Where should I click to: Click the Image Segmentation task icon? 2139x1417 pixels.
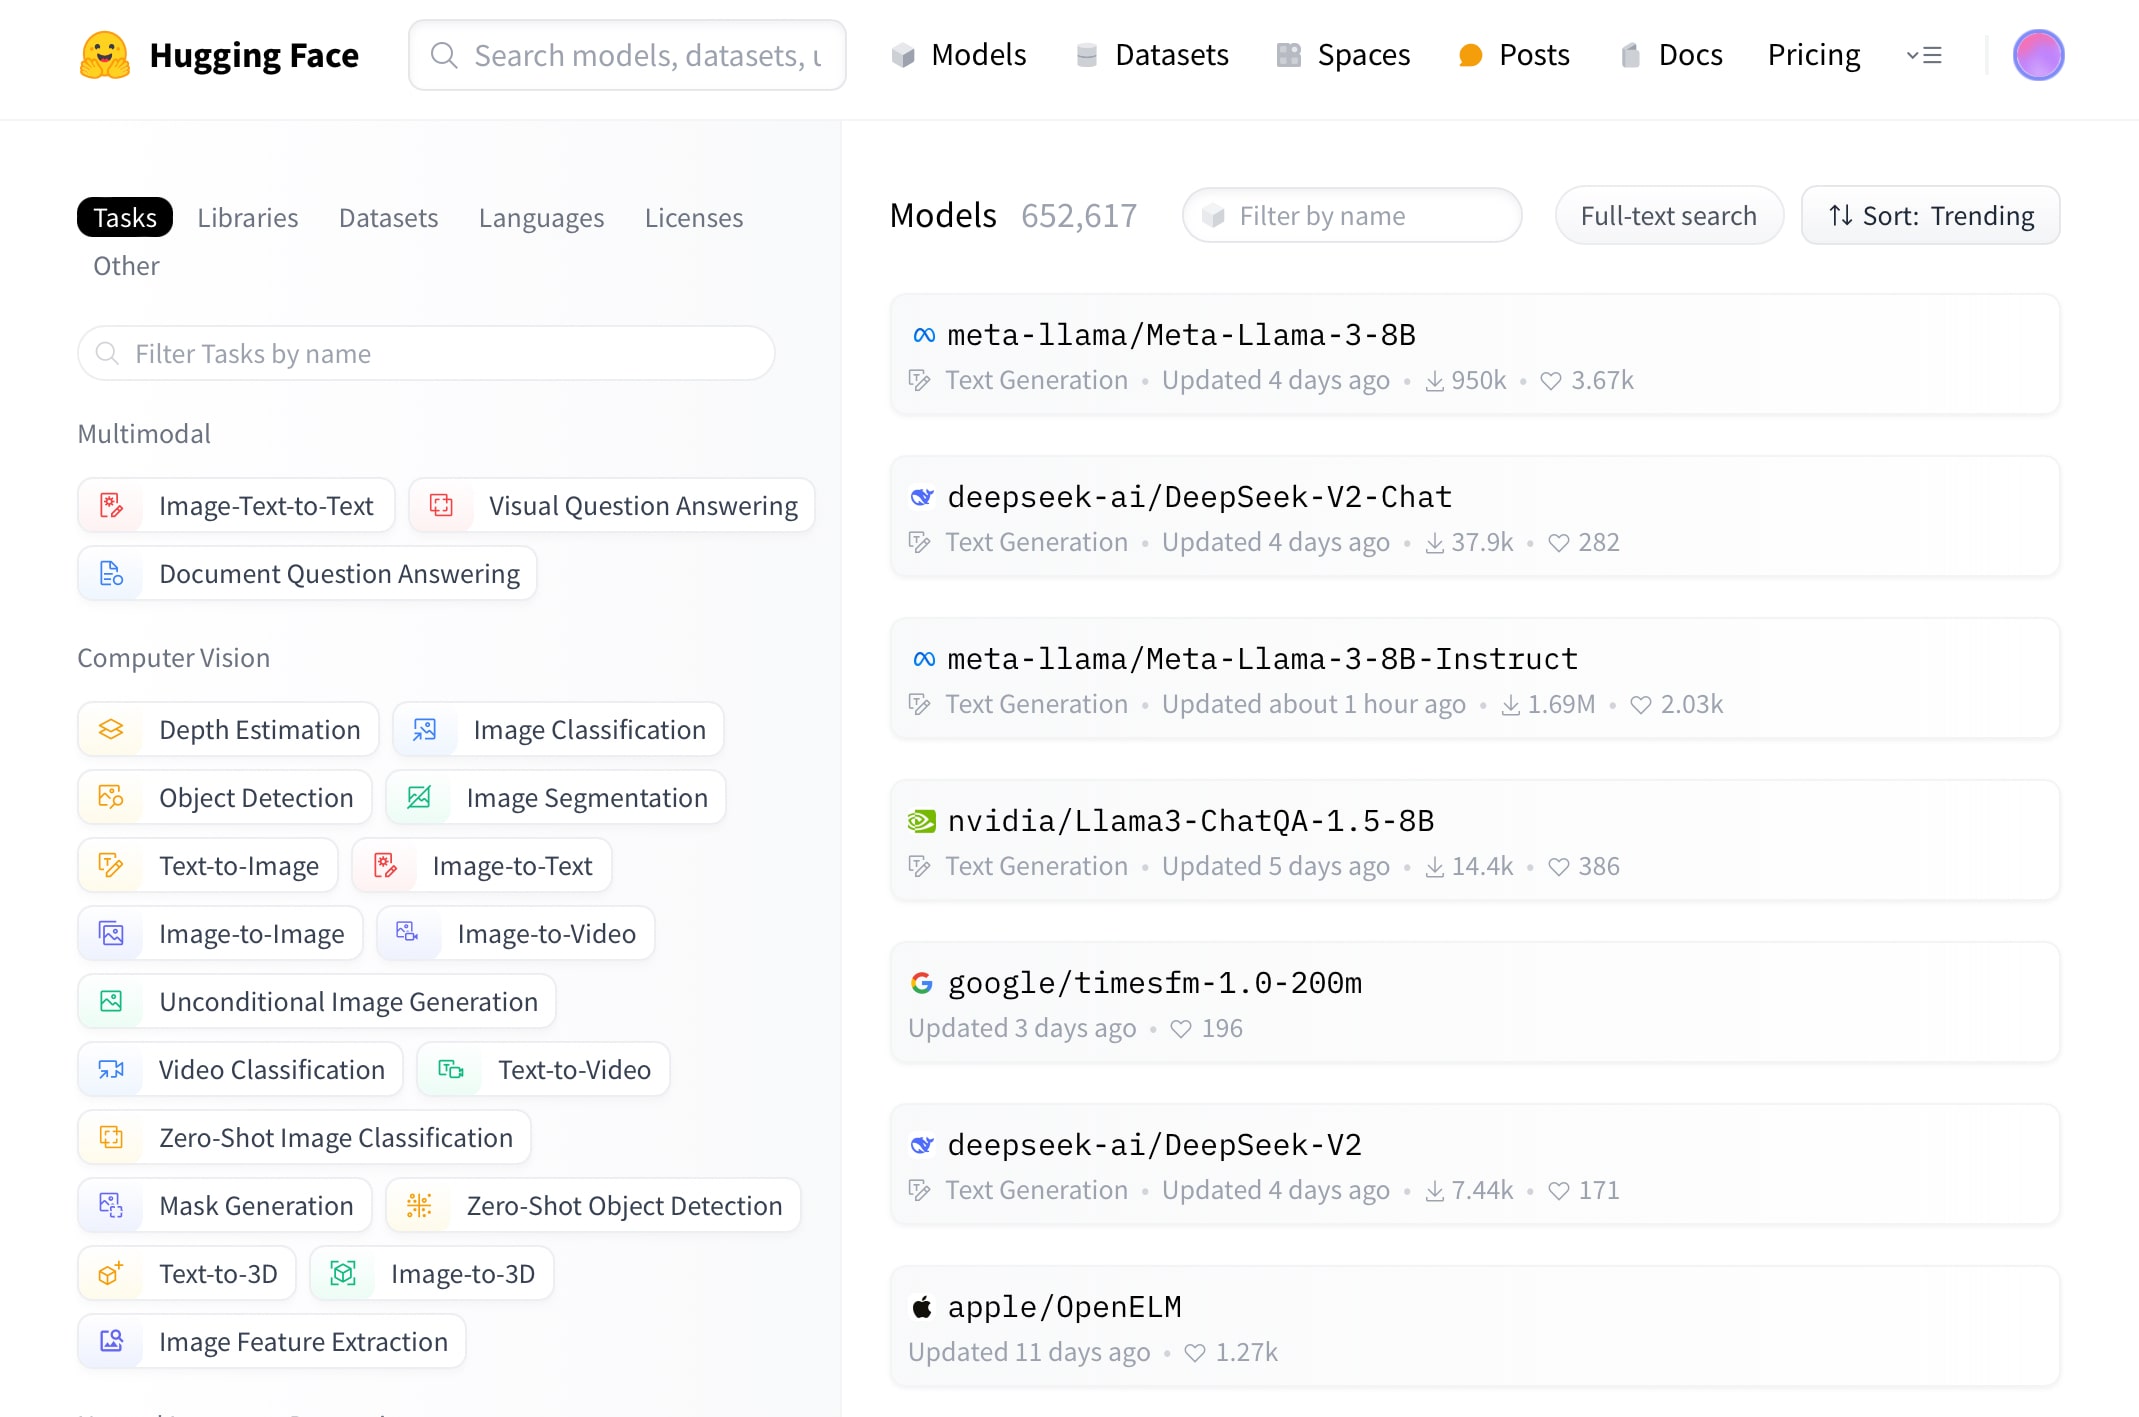[x=419, y=797]
